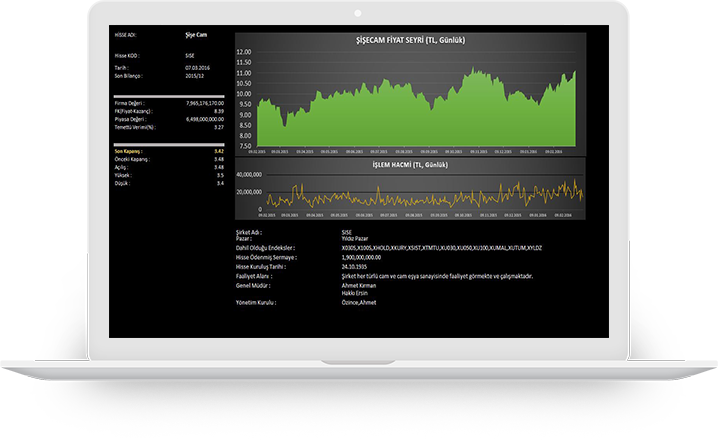Screen dimensions: 718x440
Task: Click the 'Yüksek :' label
Action: pos(123,175)
